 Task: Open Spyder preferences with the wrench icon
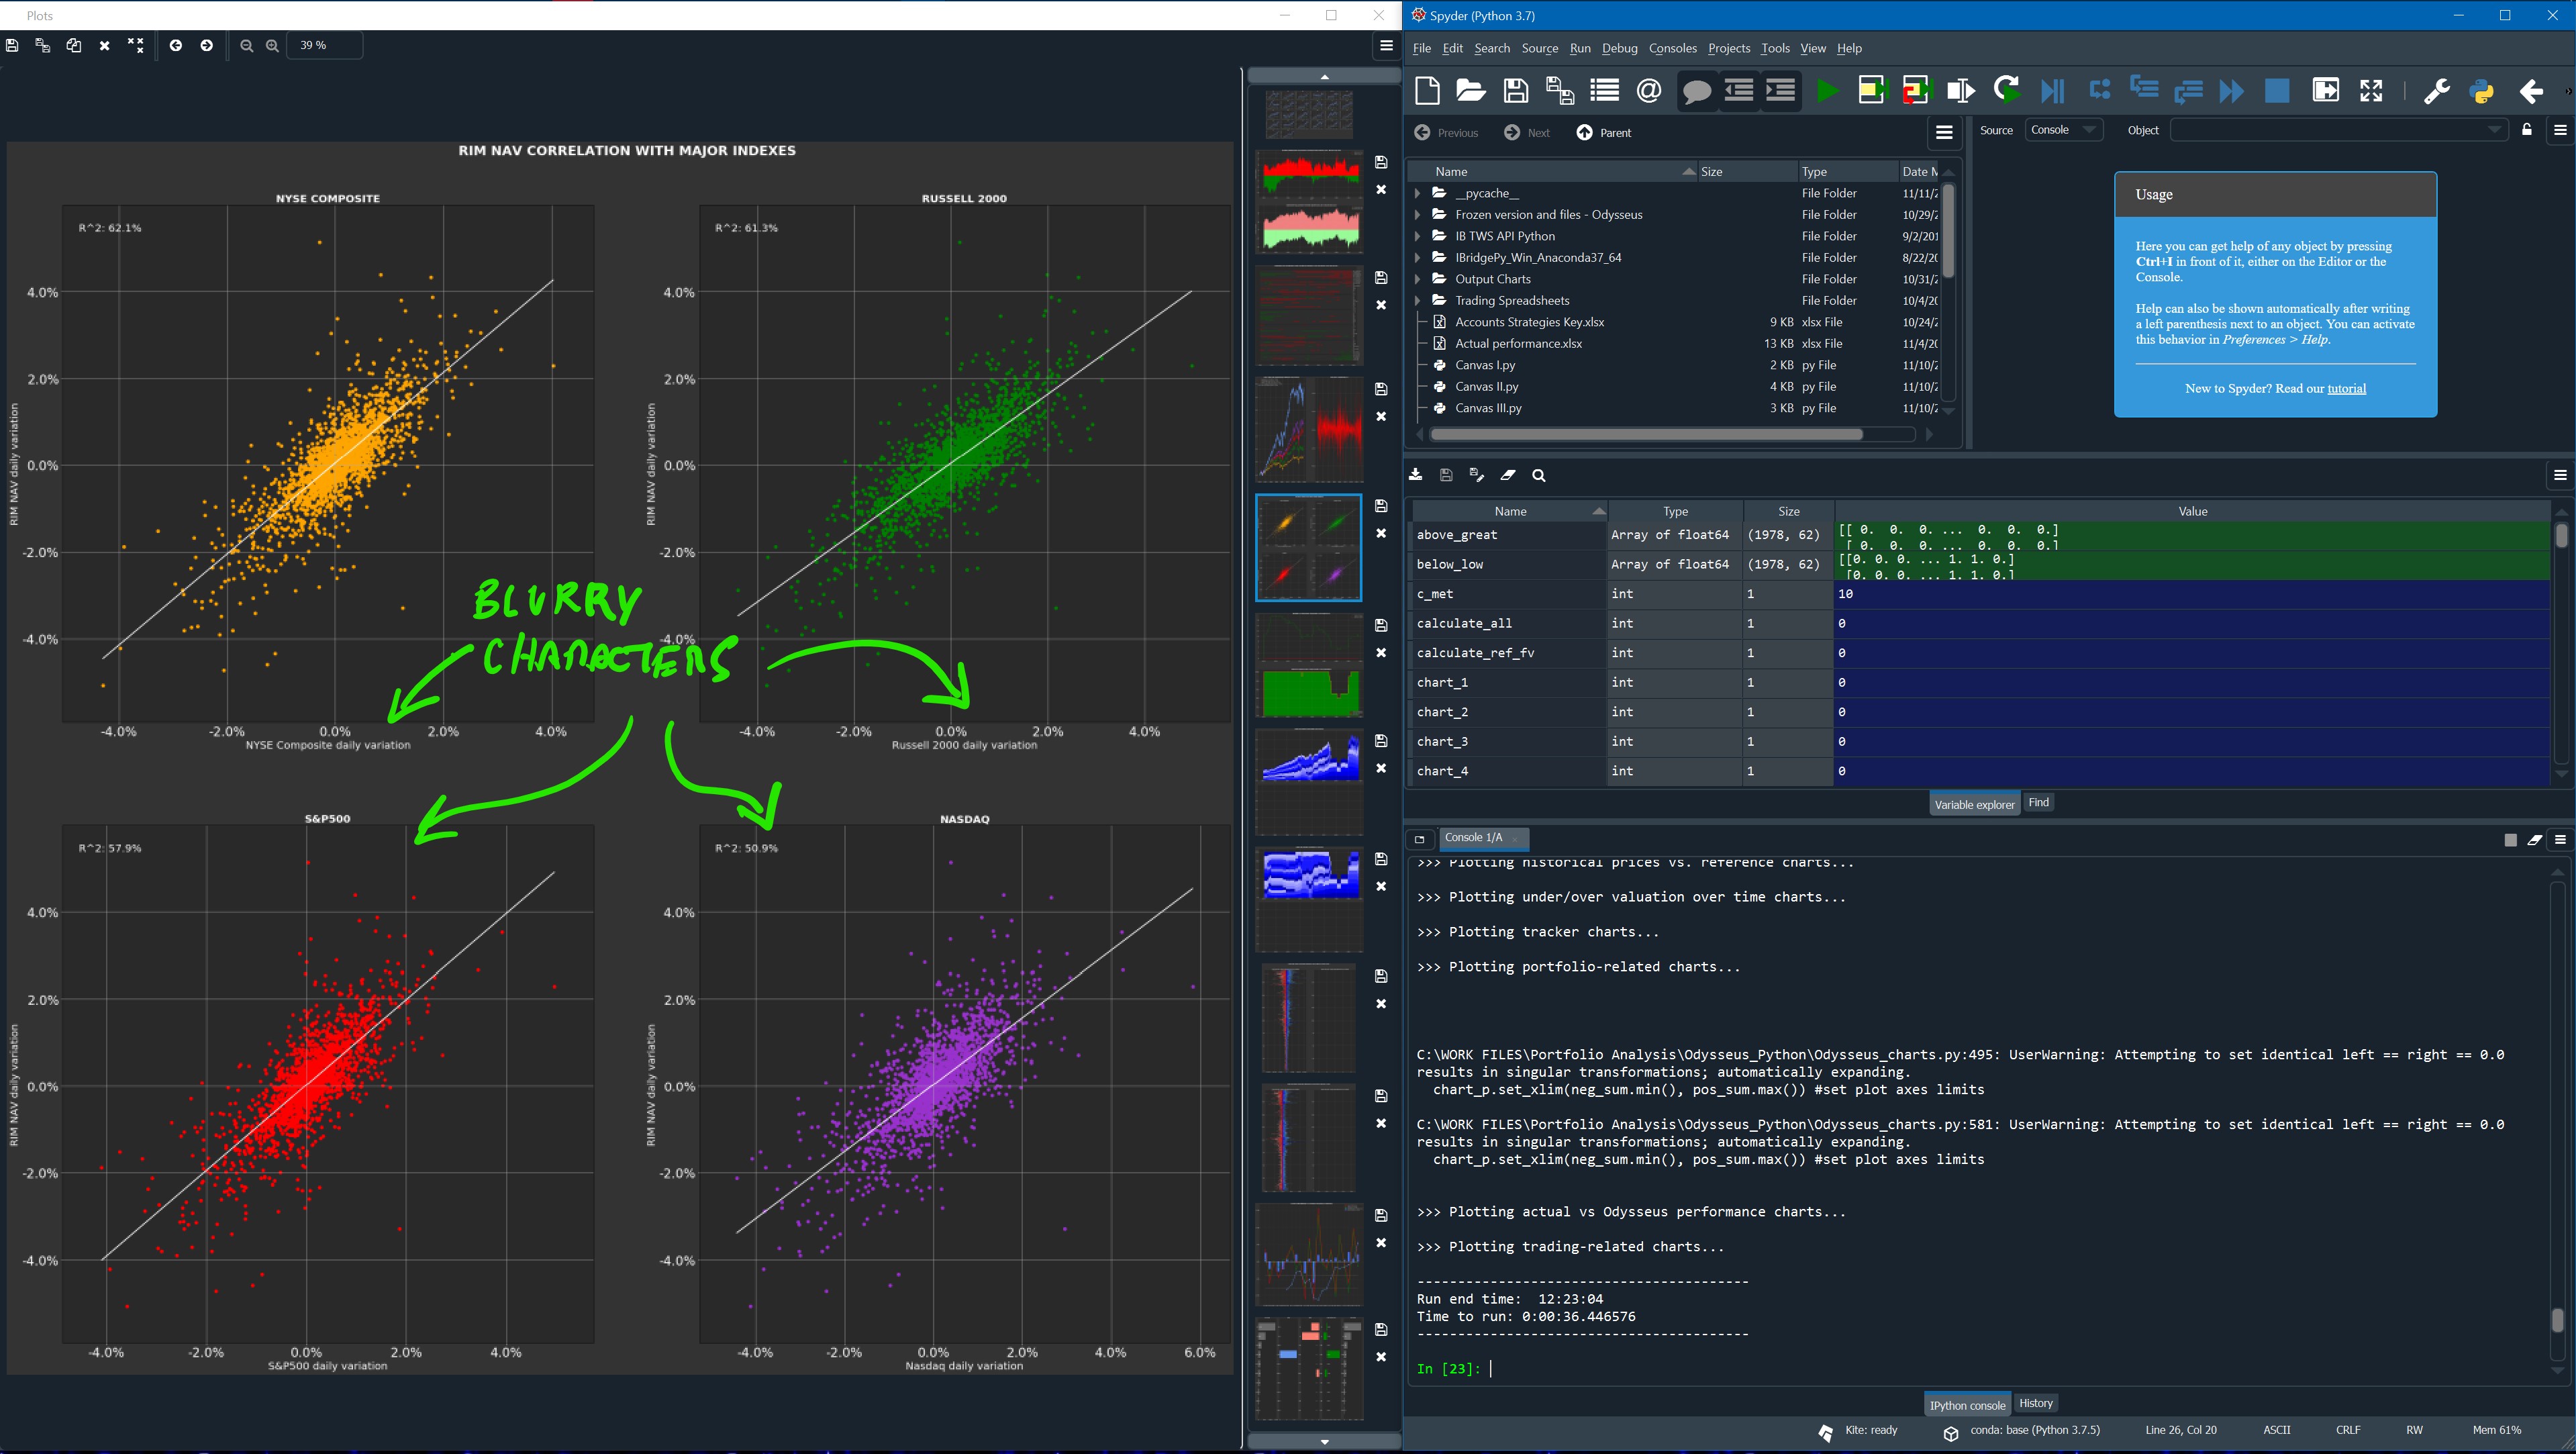point(2436,90)
